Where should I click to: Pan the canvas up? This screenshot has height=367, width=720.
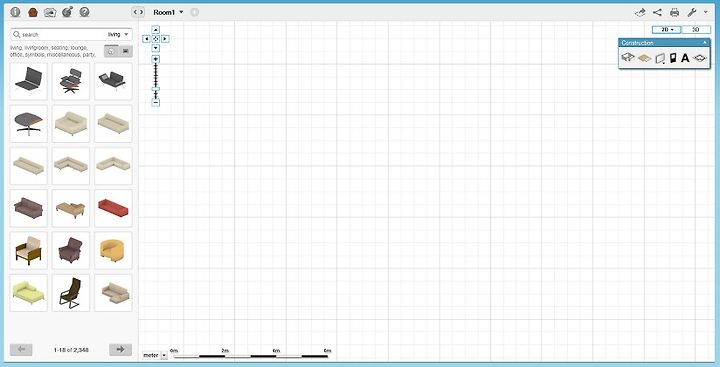(156, 29)
